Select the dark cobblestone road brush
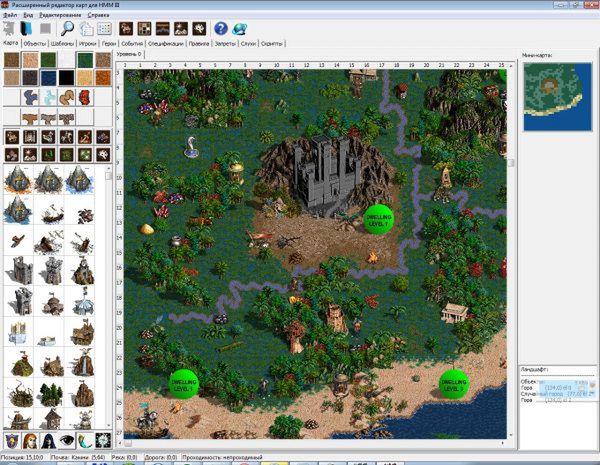 67,117
